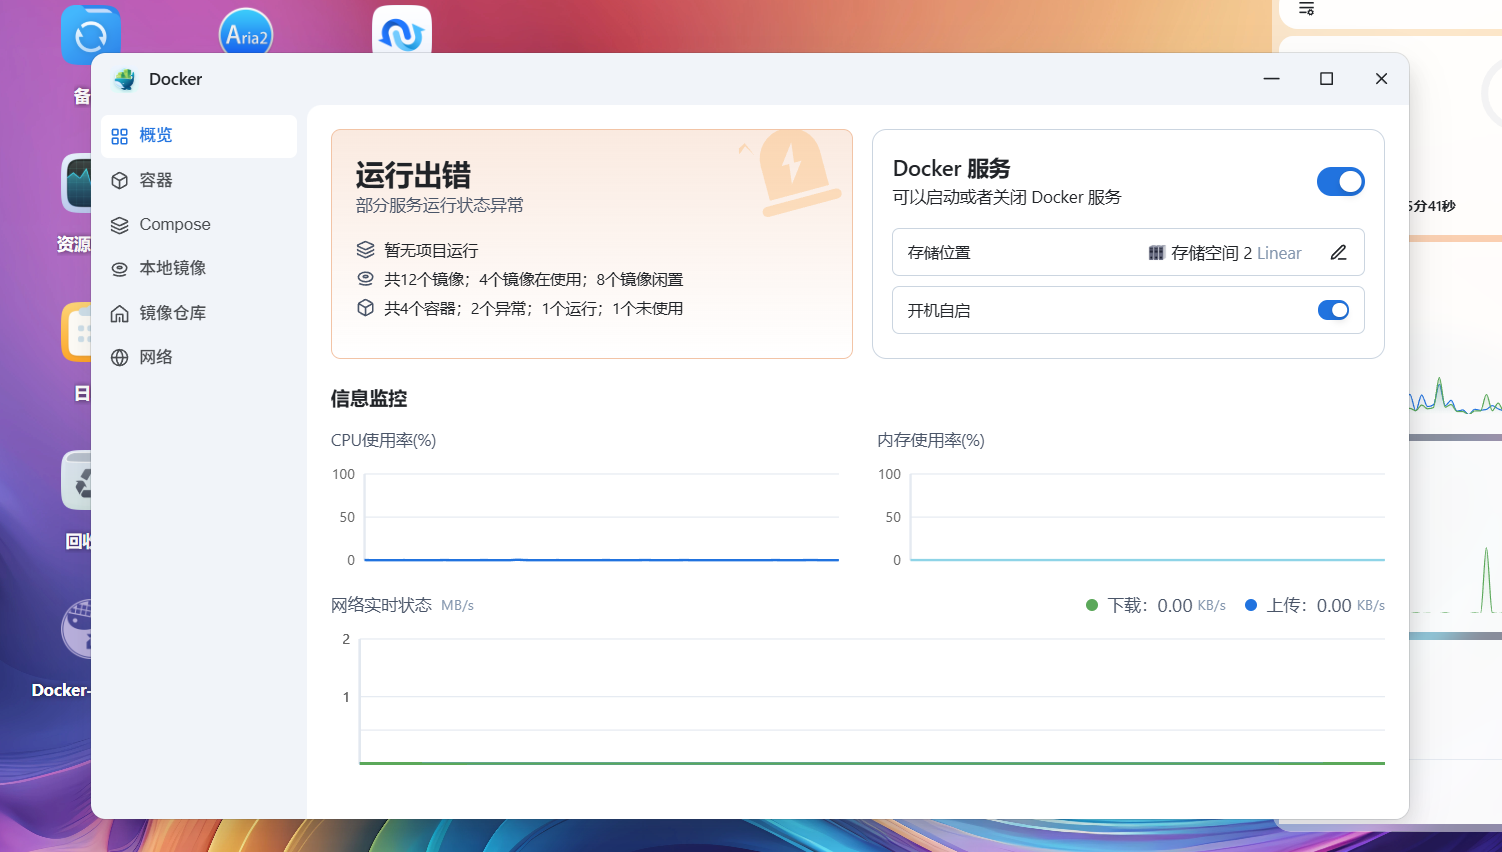Edit the 存储位置 with pencil icon
This screenshot has width=1502, height=852.
1339,253
